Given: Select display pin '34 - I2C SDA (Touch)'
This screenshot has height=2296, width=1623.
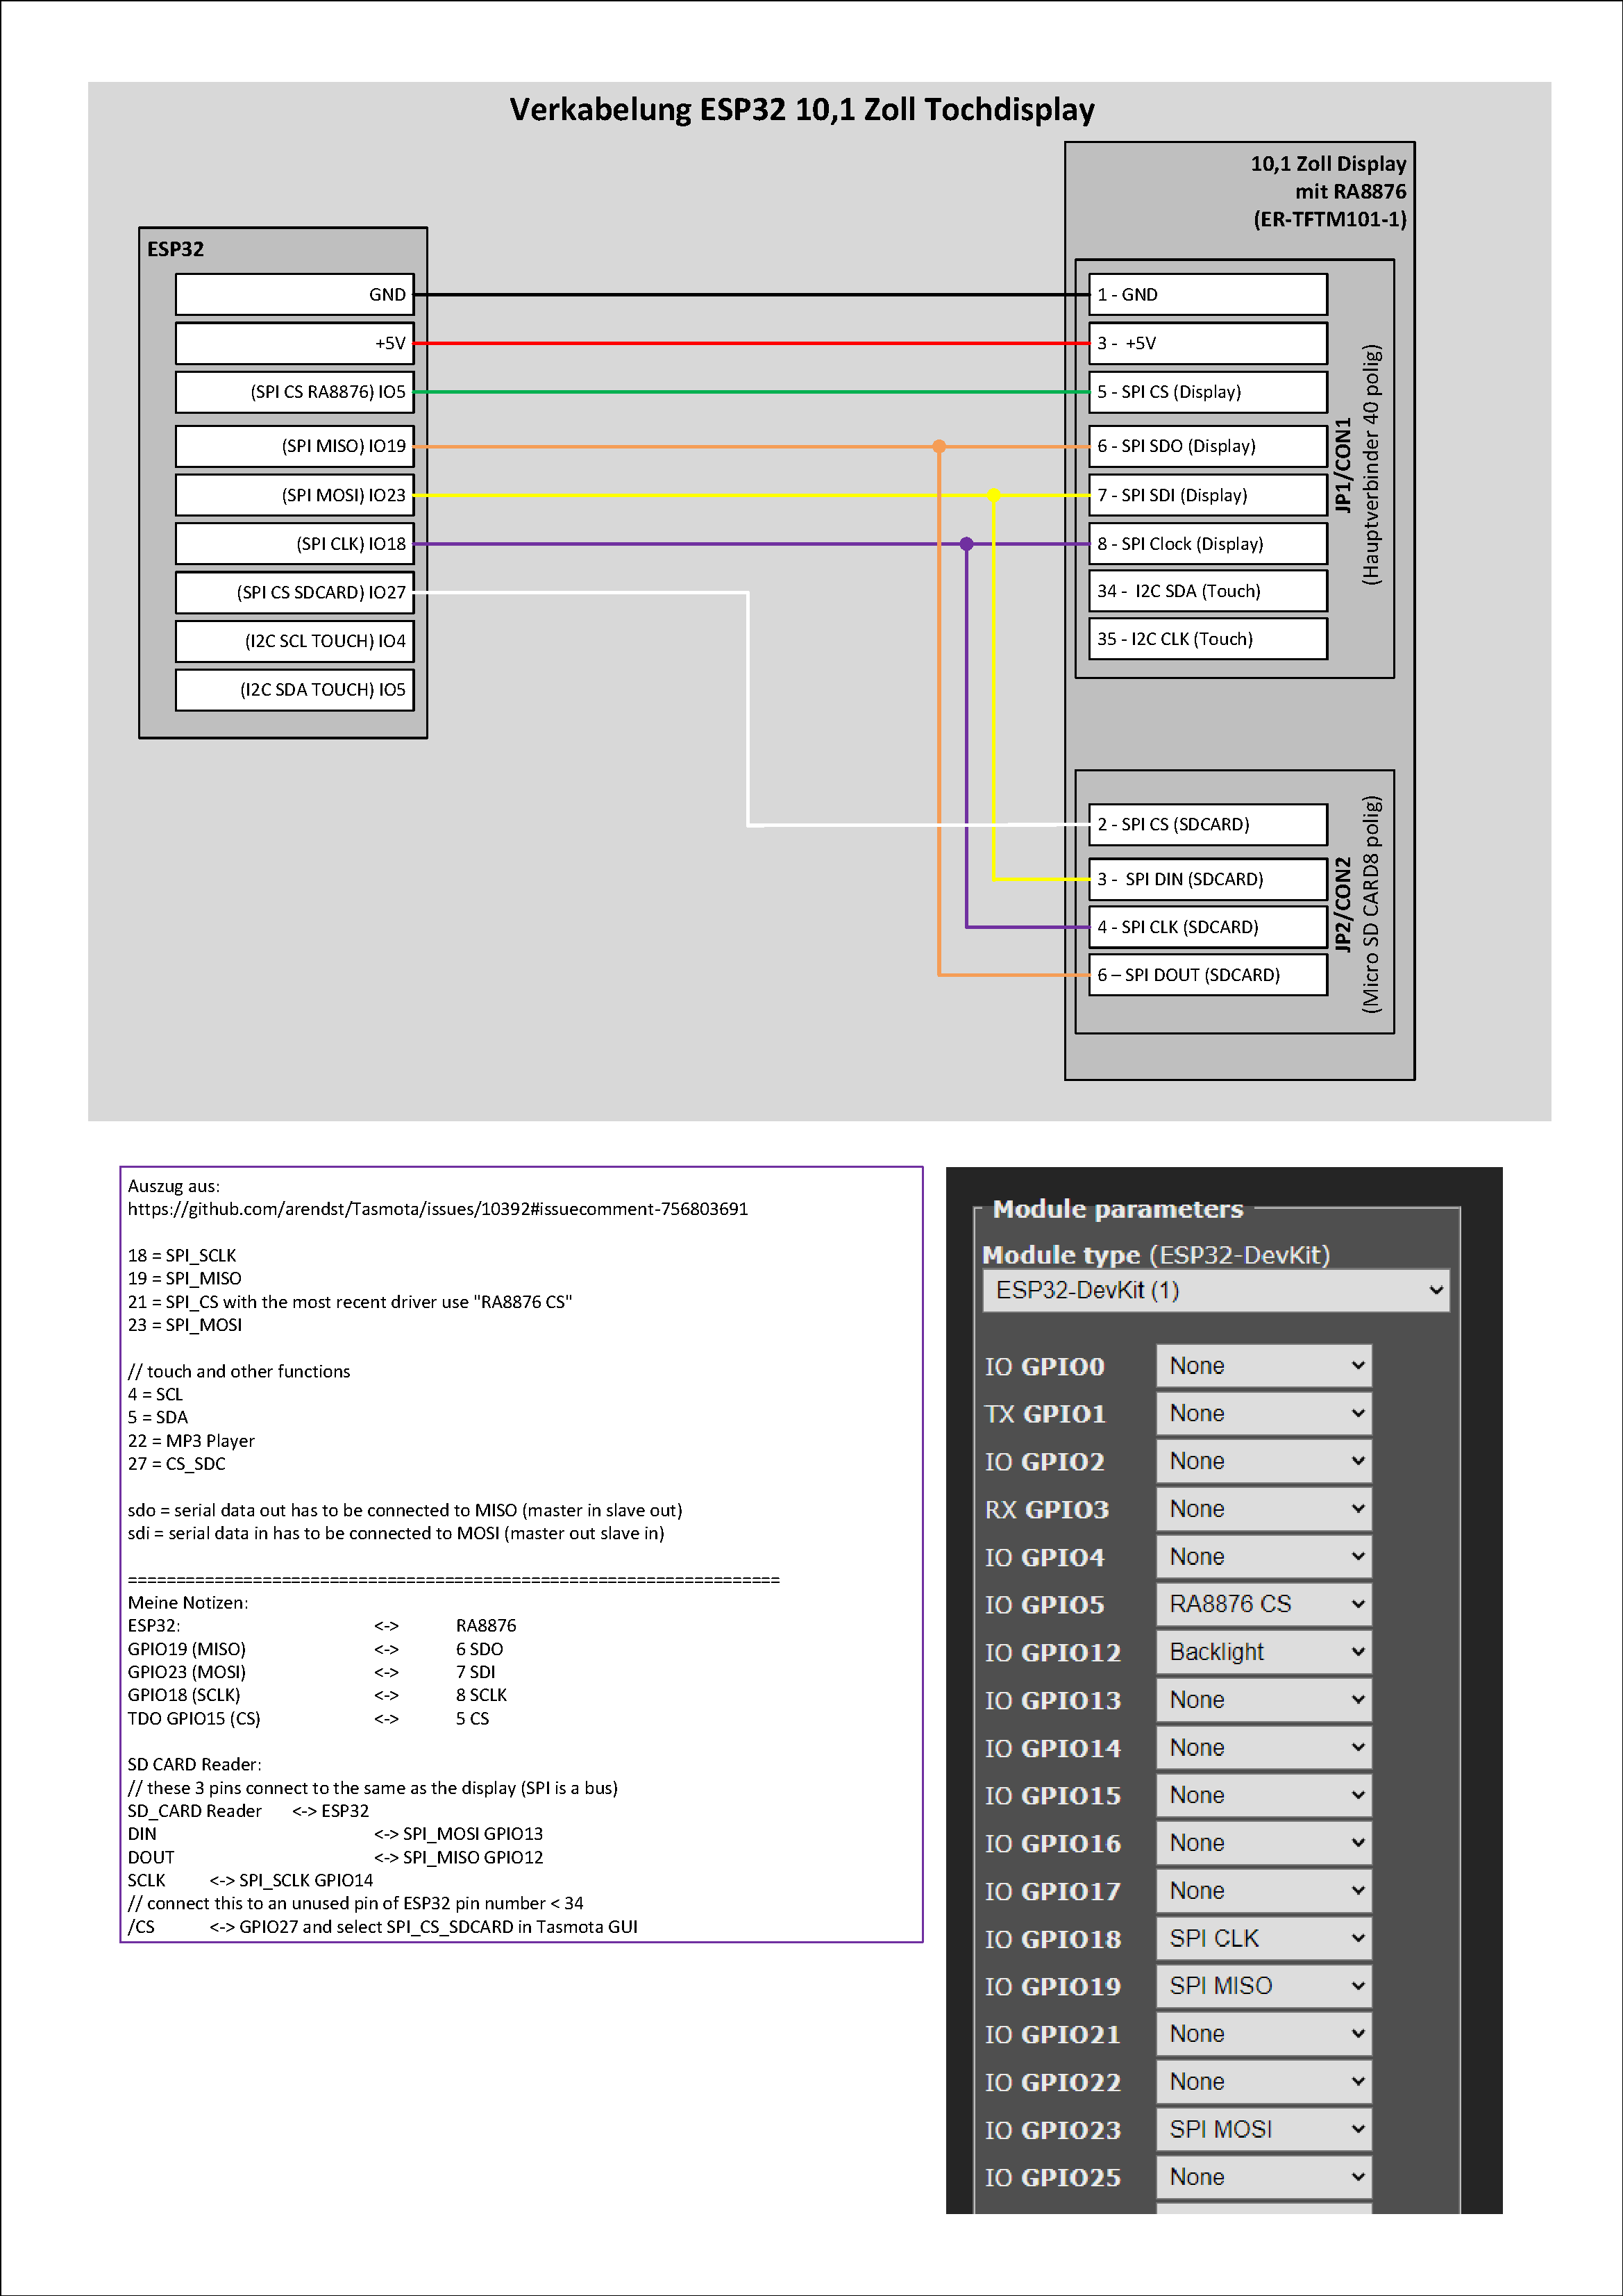Looking at the screenshot, I should pos(1208,591).
